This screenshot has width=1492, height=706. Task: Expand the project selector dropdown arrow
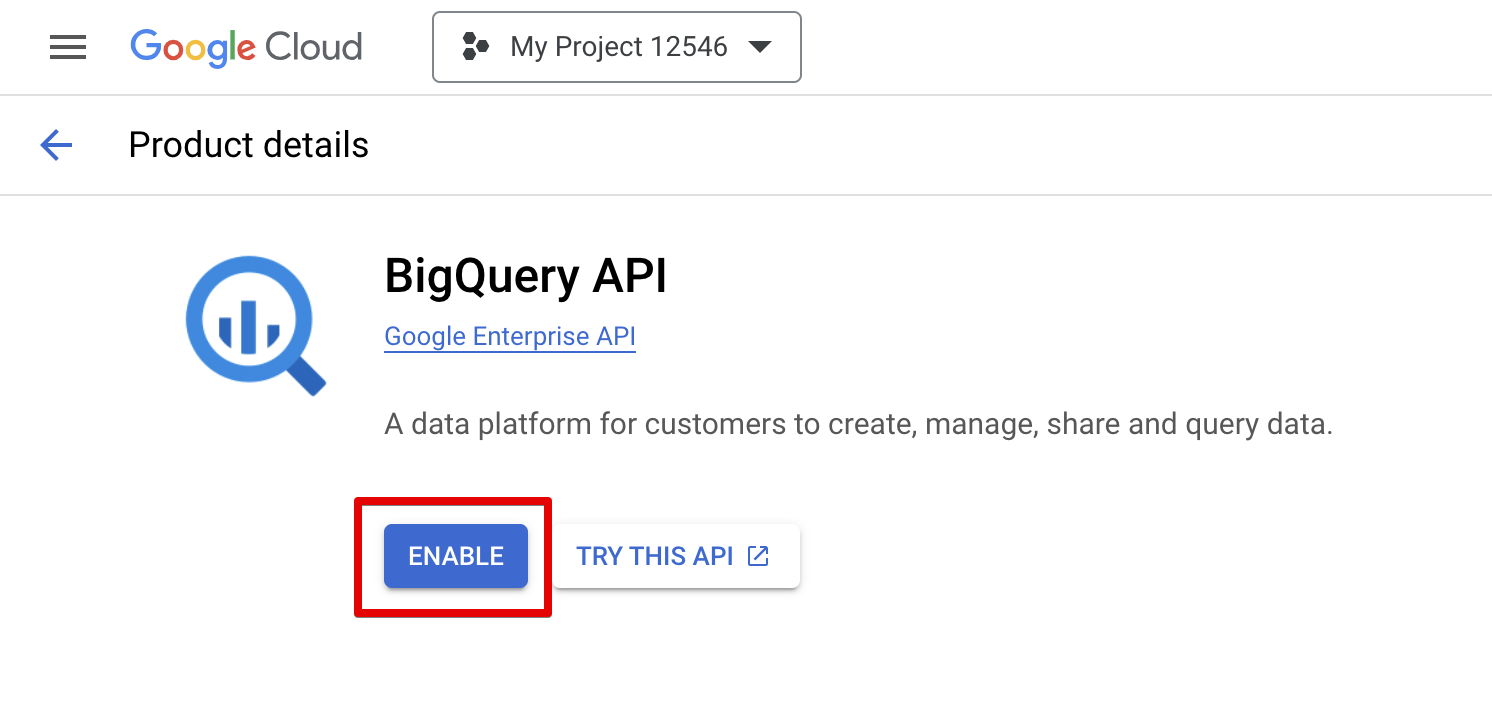coord(761,47)
